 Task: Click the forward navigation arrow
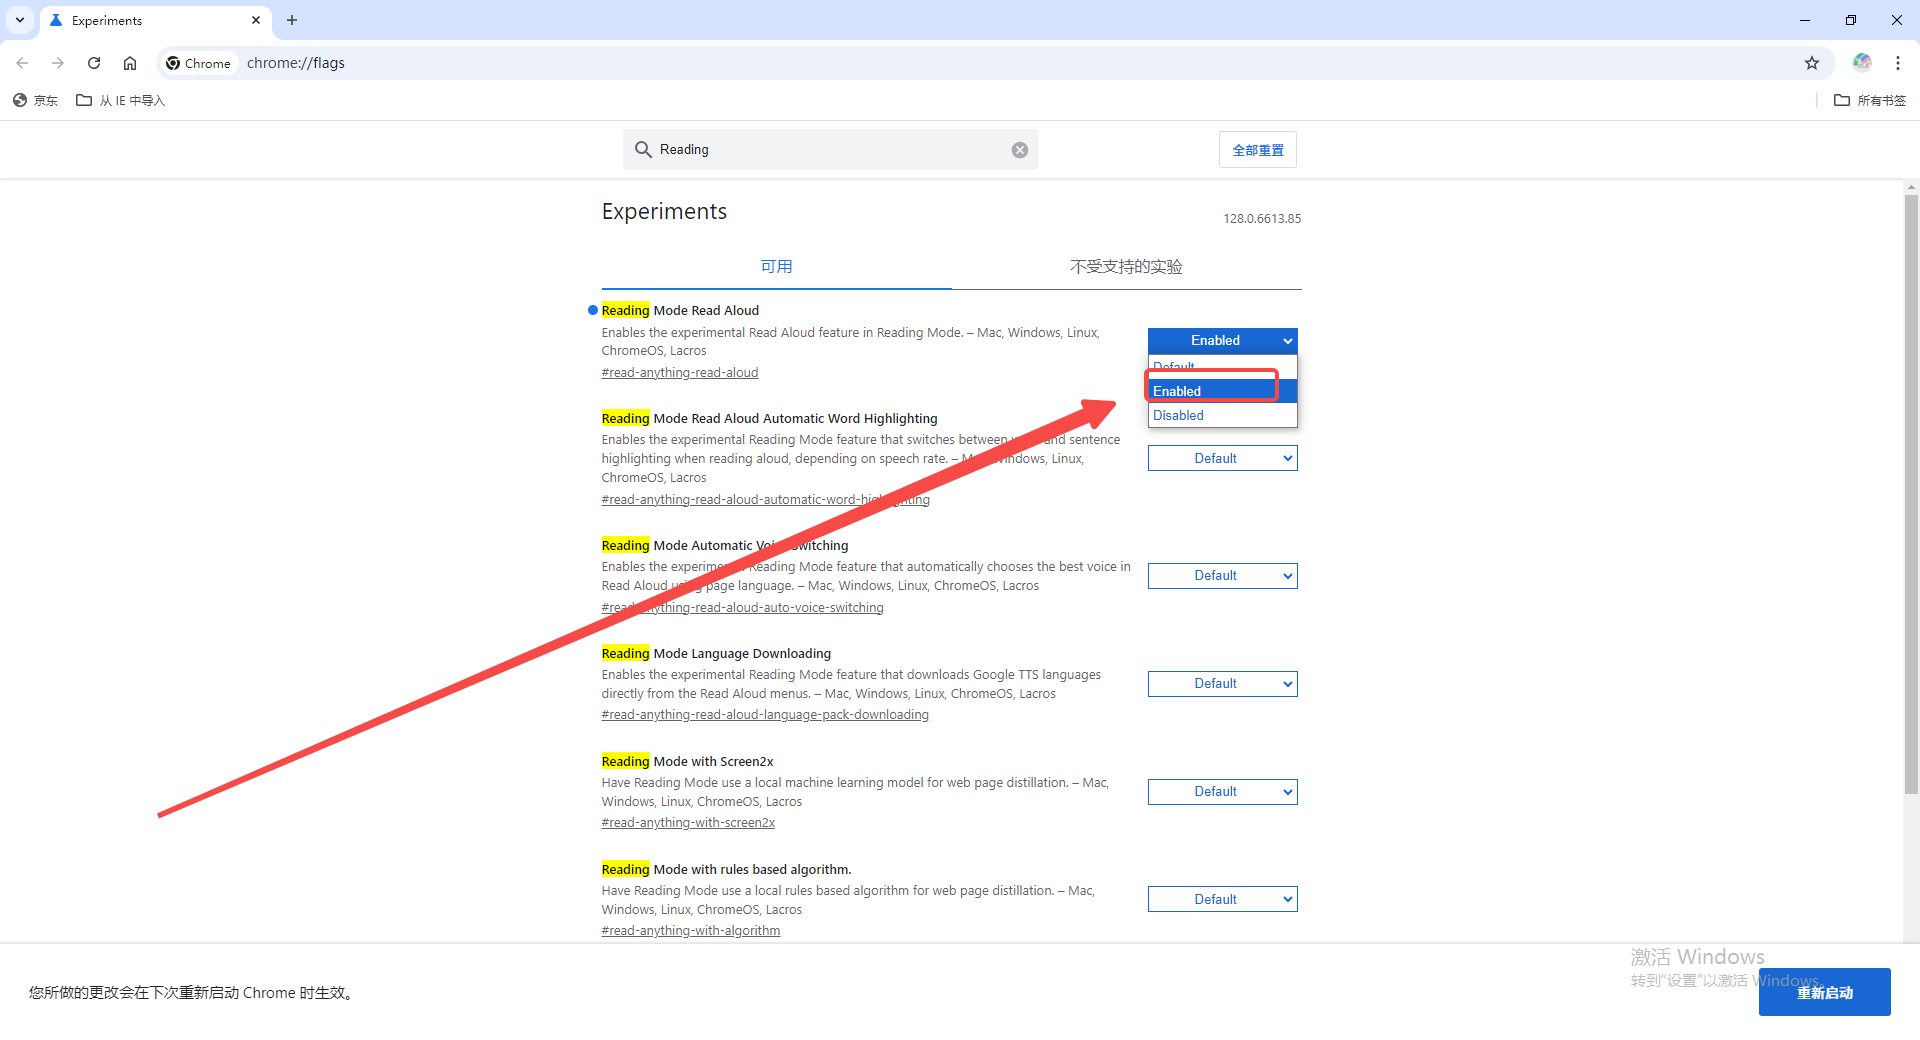[58, 63]
